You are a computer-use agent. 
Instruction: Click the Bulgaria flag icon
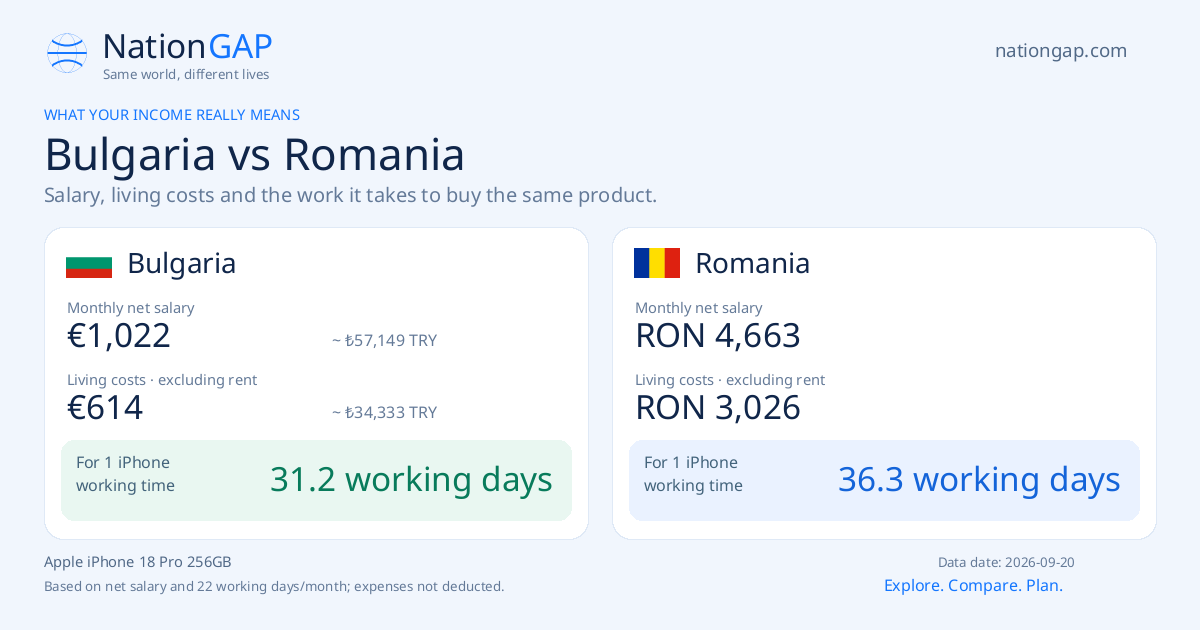pos(89,264)
